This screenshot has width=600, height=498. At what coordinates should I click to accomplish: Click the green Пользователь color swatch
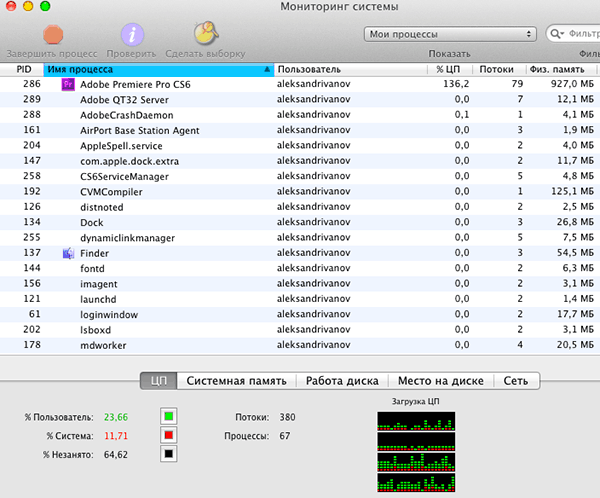coord(168,416)
